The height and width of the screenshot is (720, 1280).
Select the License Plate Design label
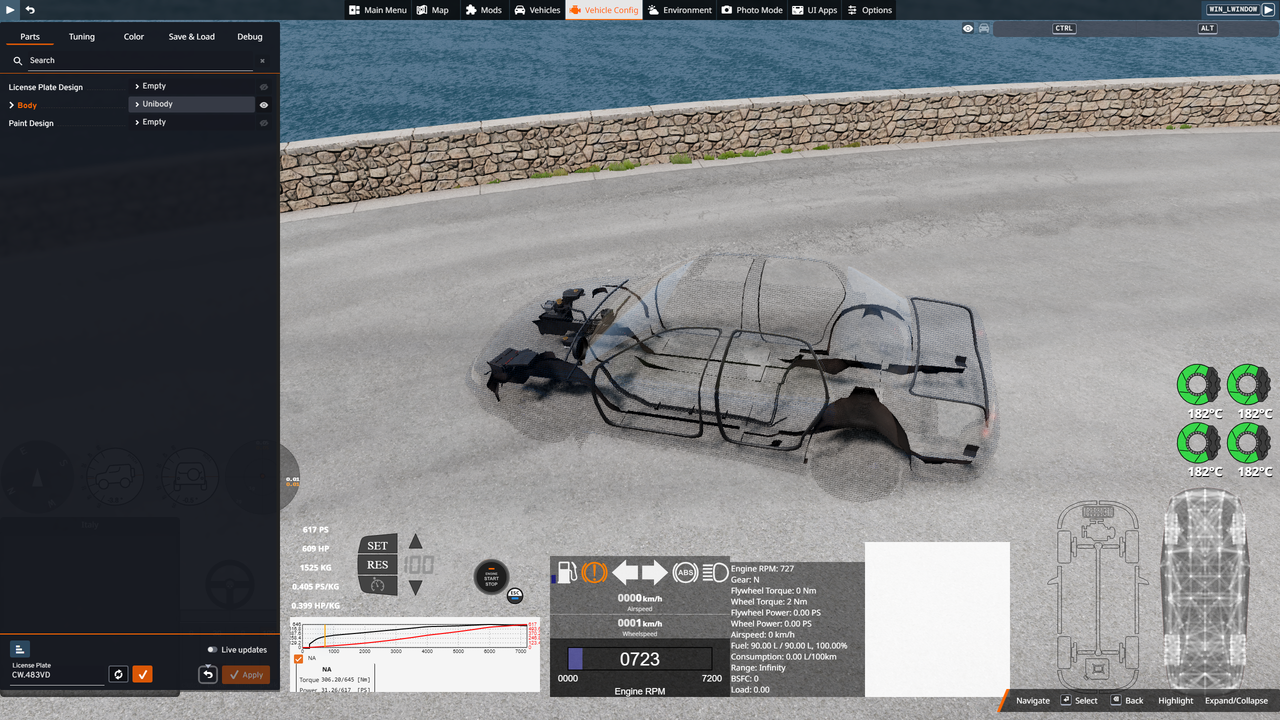(x=46, y=87)
